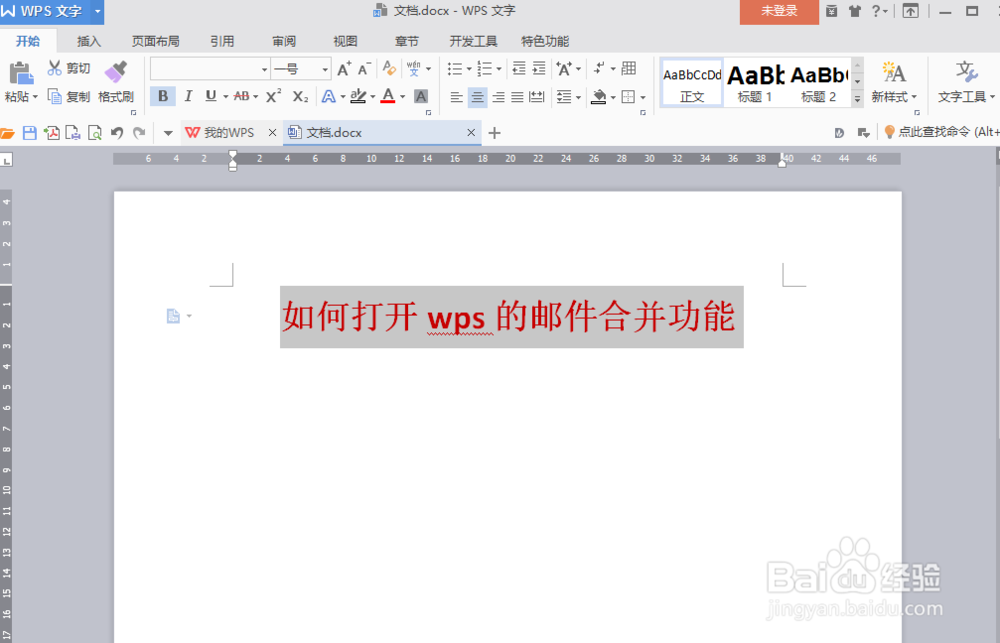
Task: Open the underline style dropdown arrow
Action: (x=226, y=97)
